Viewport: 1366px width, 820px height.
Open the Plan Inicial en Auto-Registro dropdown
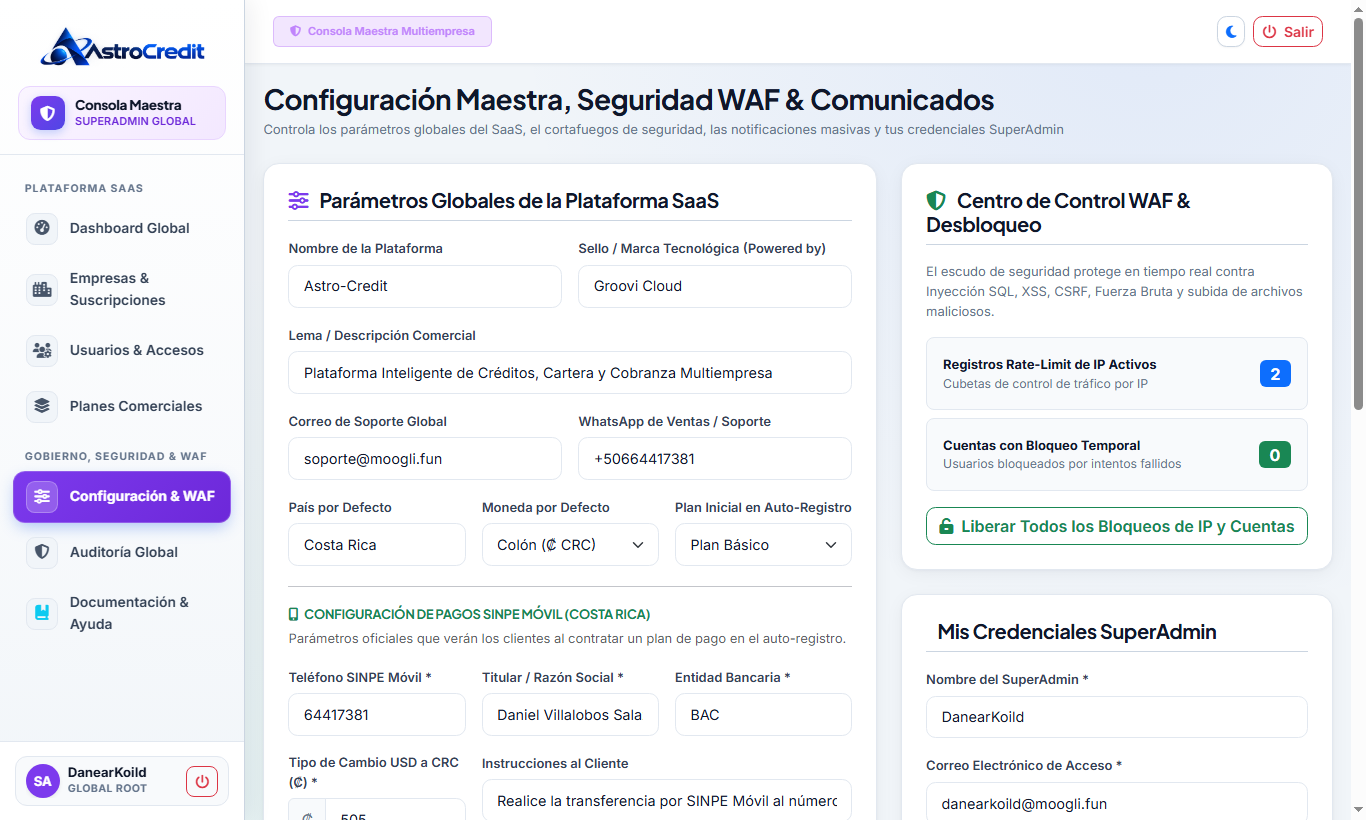coord(763,545)
